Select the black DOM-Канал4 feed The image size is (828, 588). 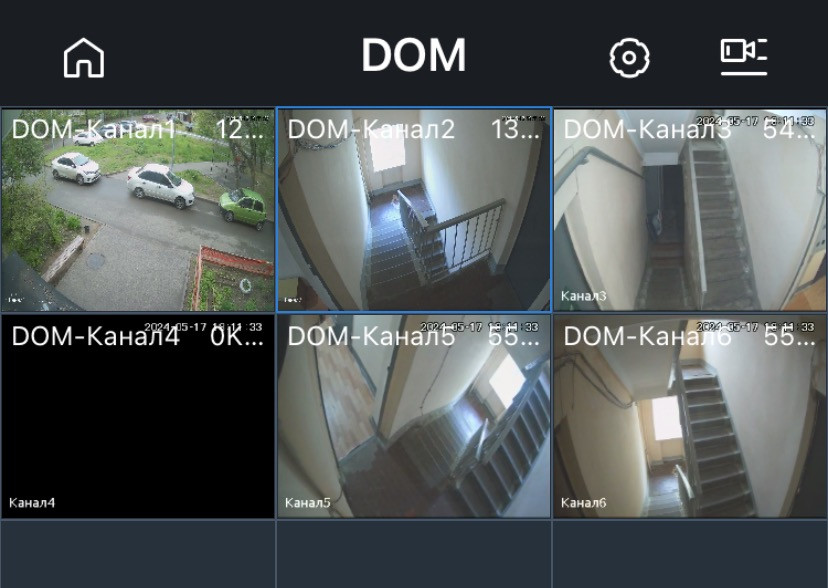[138, 416]
